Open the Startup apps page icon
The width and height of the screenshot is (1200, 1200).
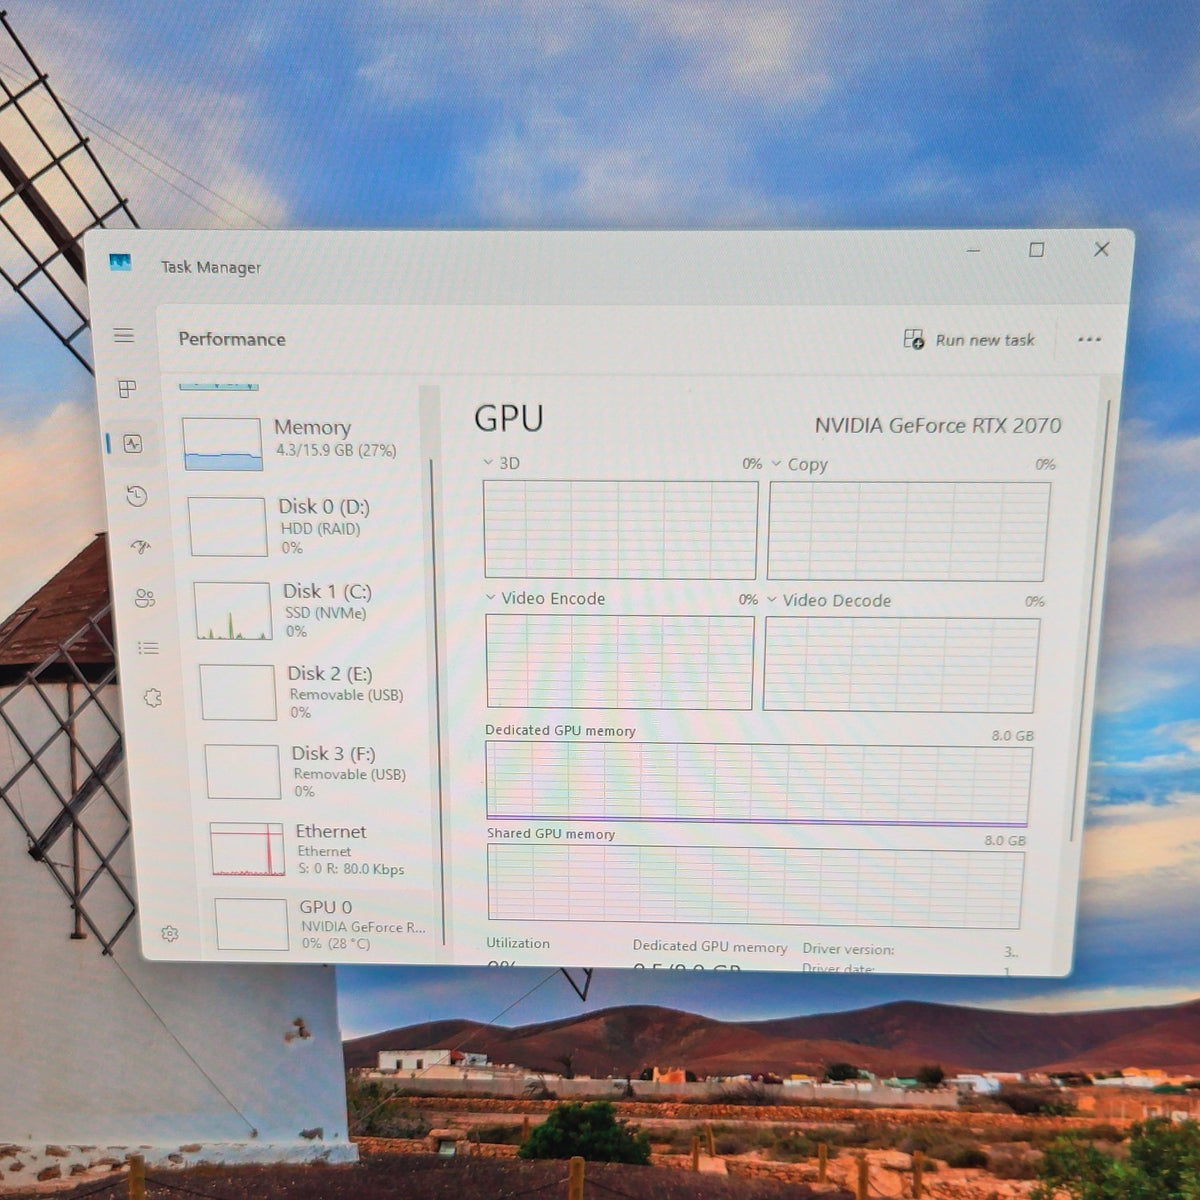pos(141,546)
